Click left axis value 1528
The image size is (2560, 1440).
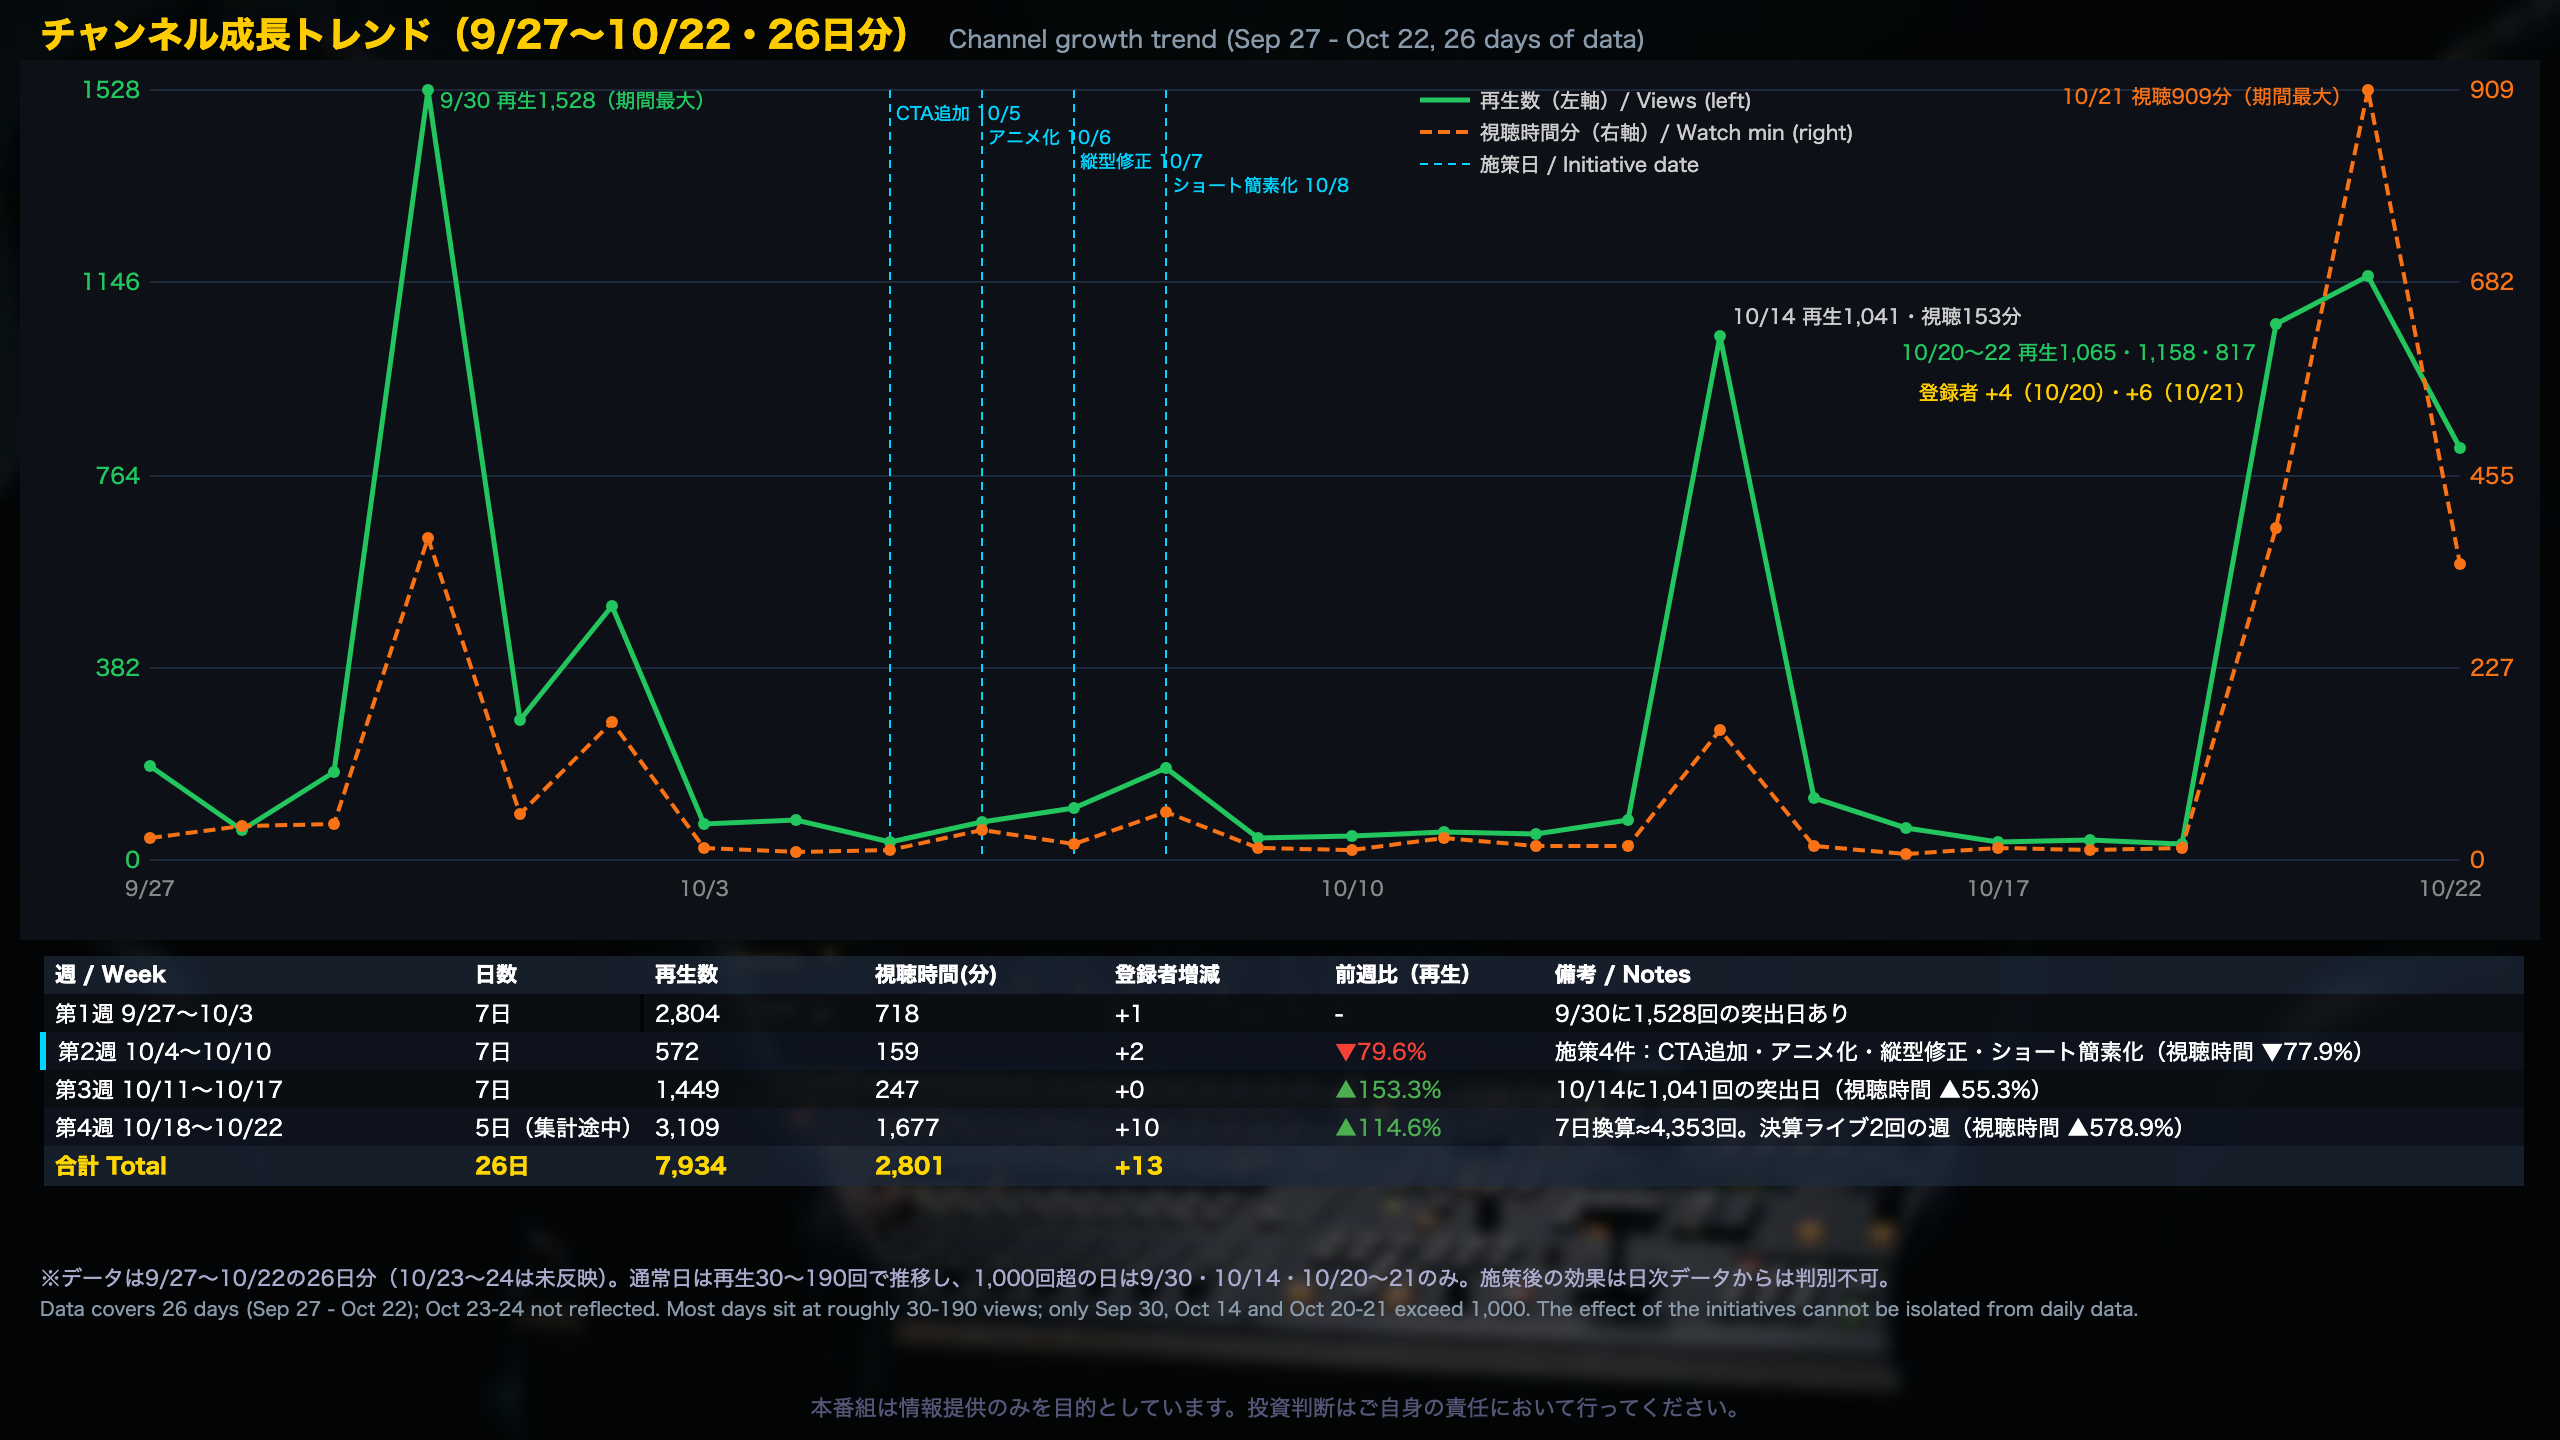pos(111,90)
